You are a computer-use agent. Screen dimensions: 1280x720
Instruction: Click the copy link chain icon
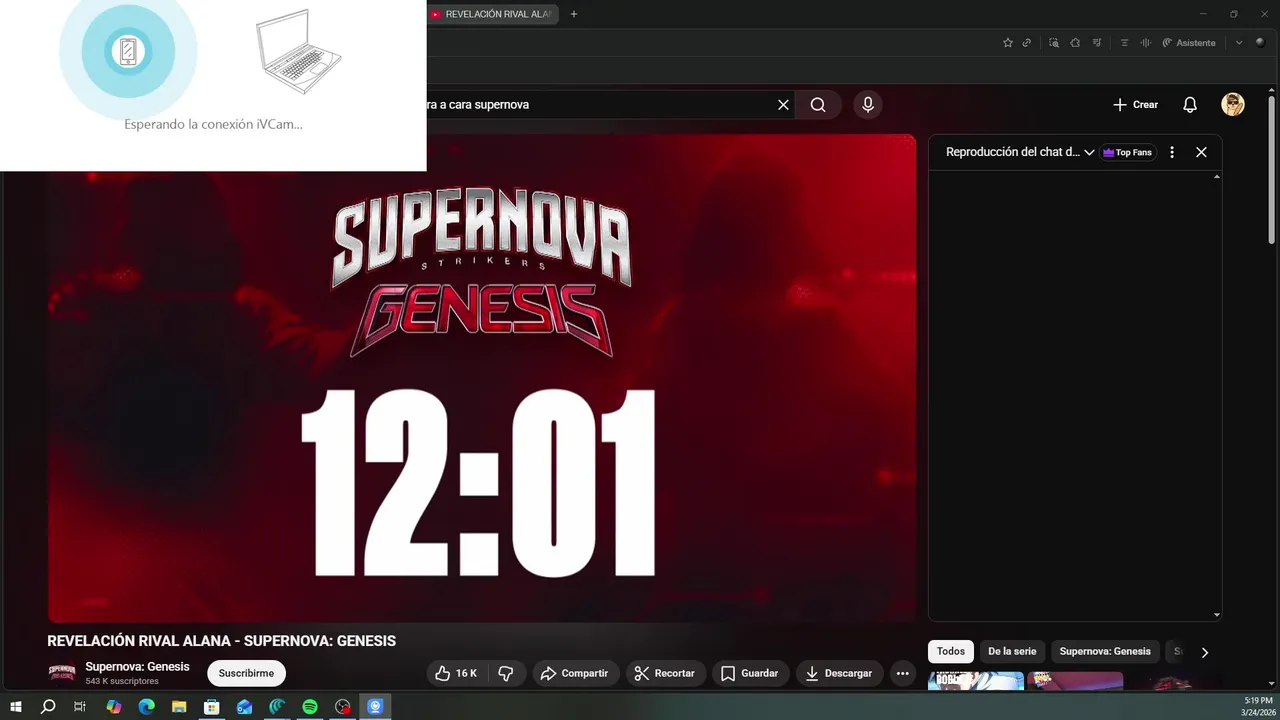click(1026, 43)
